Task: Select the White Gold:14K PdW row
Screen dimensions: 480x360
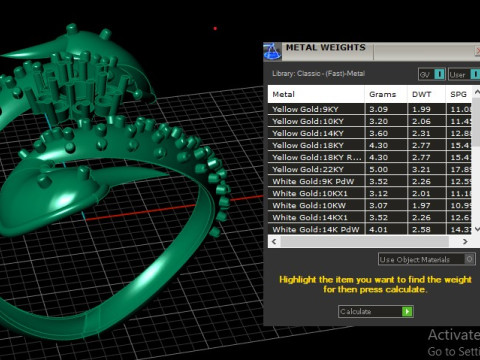Action: click(370, 229)
